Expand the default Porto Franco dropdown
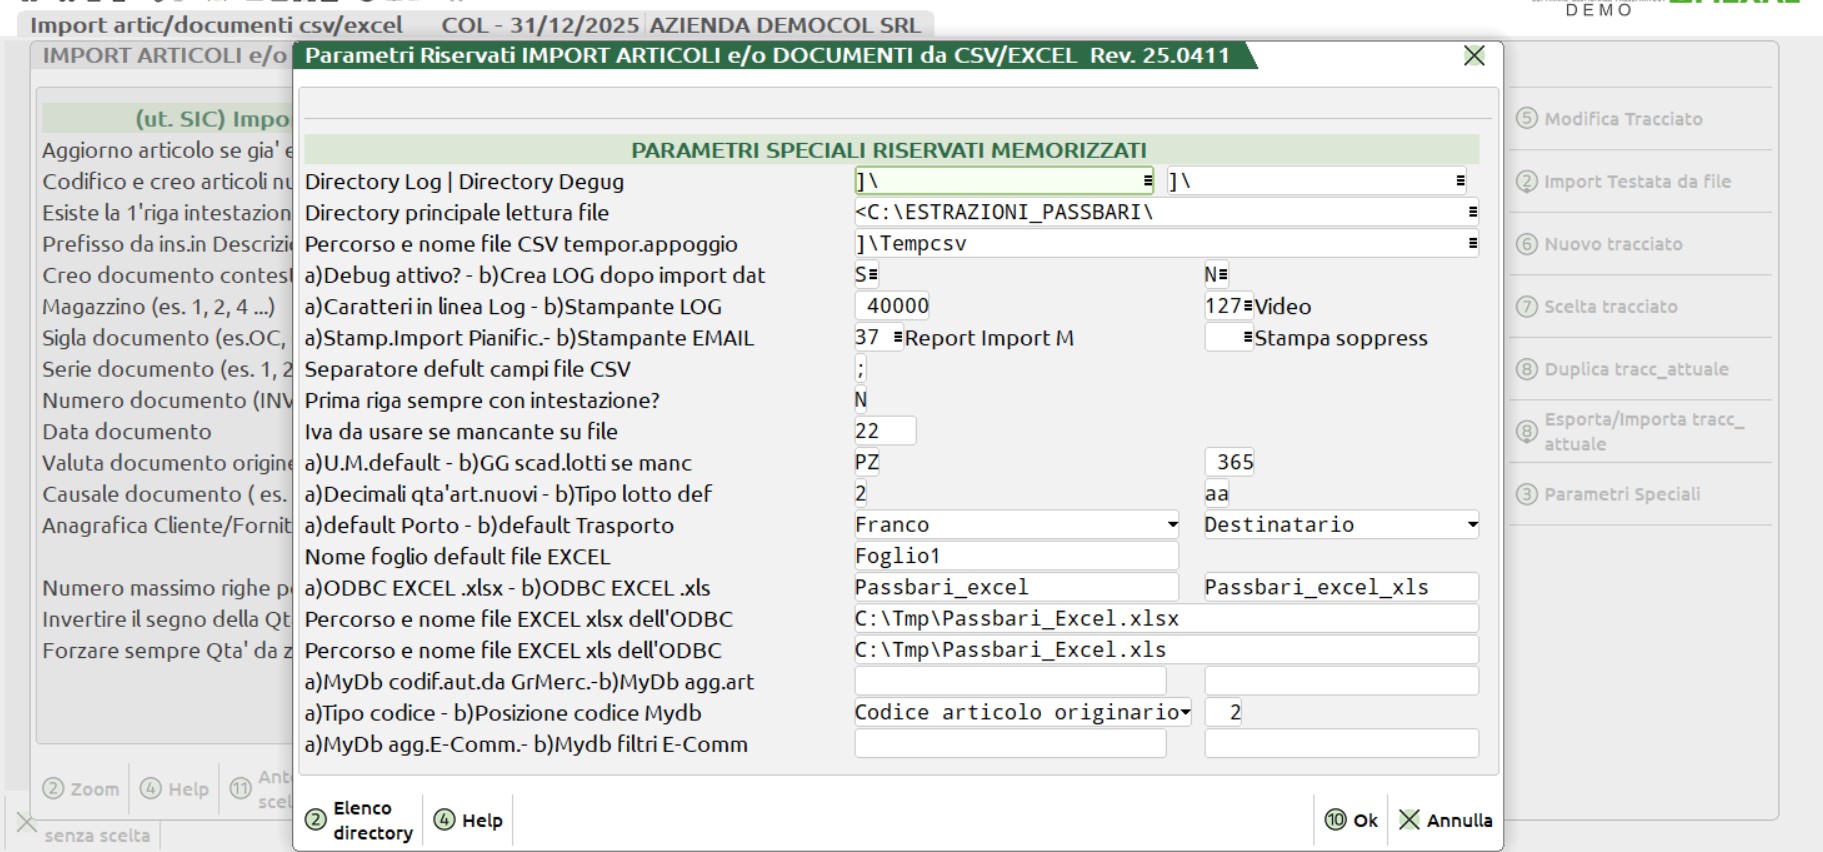 tap(1172, 525)
